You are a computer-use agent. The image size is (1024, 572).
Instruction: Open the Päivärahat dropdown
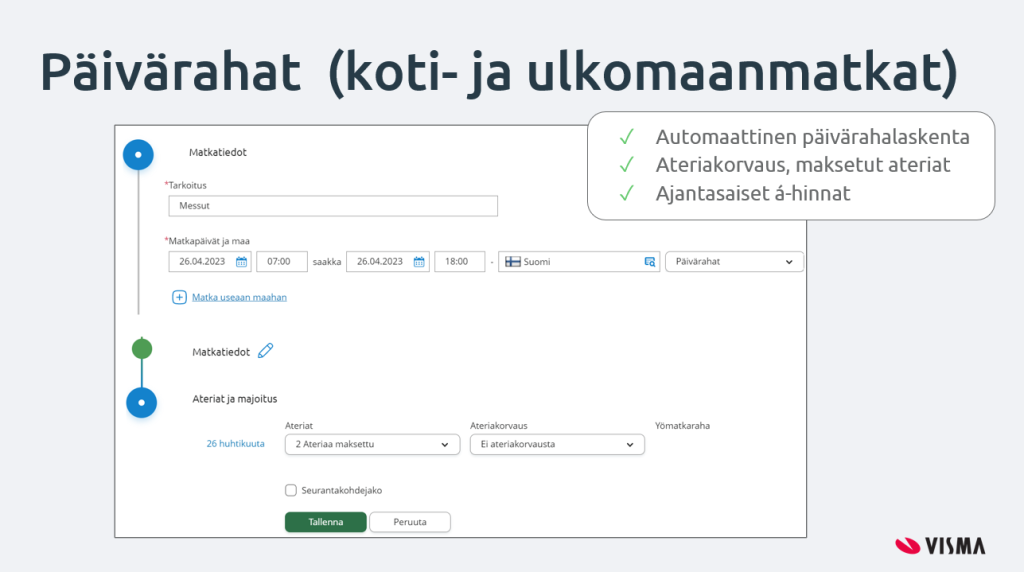click(x=734, y=262)
